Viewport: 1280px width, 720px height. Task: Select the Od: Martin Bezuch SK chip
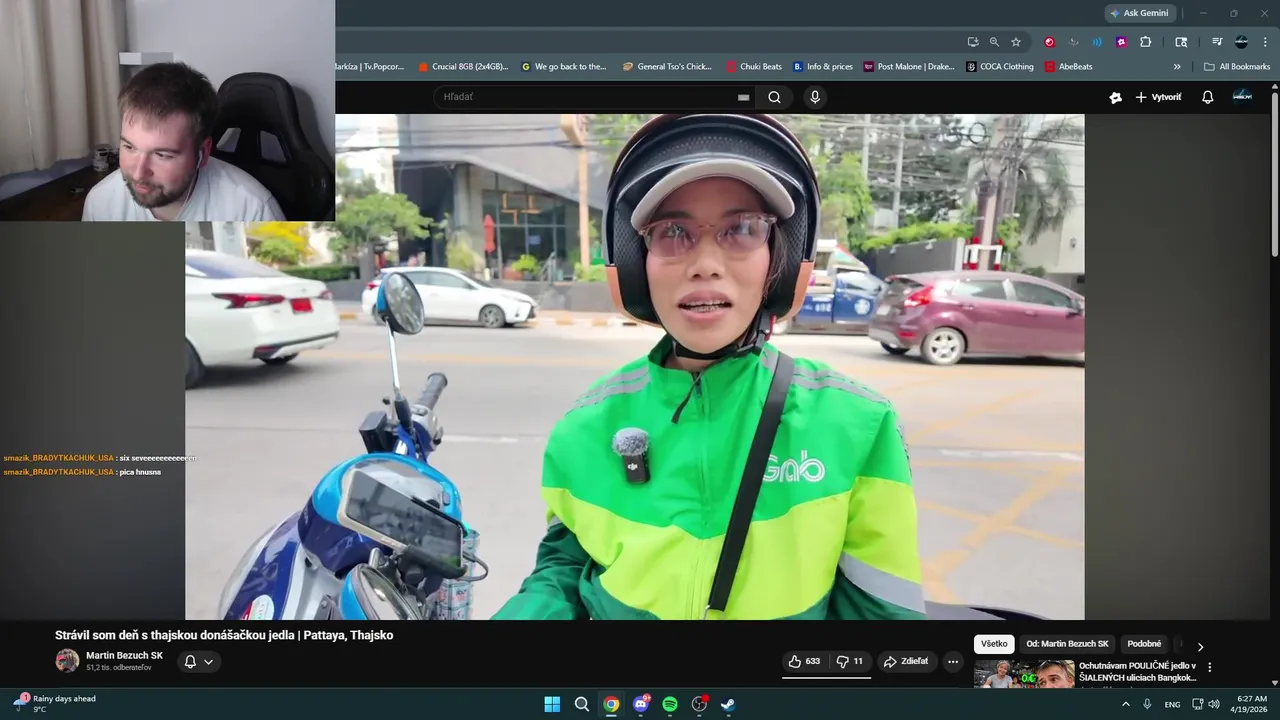coord(1067,644)
